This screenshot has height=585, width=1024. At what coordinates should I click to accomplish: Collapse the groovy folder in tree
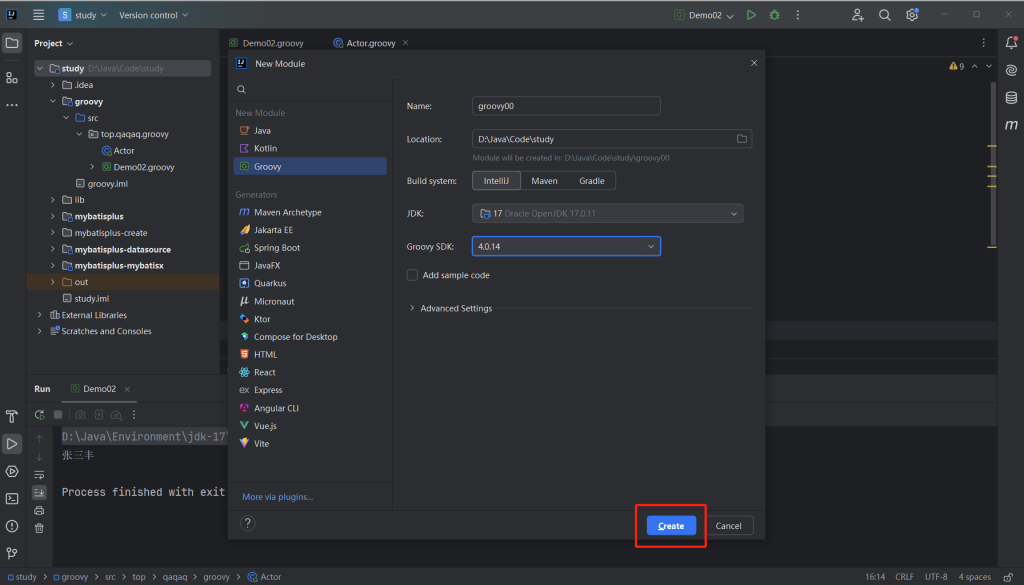(x=53, y=101)
